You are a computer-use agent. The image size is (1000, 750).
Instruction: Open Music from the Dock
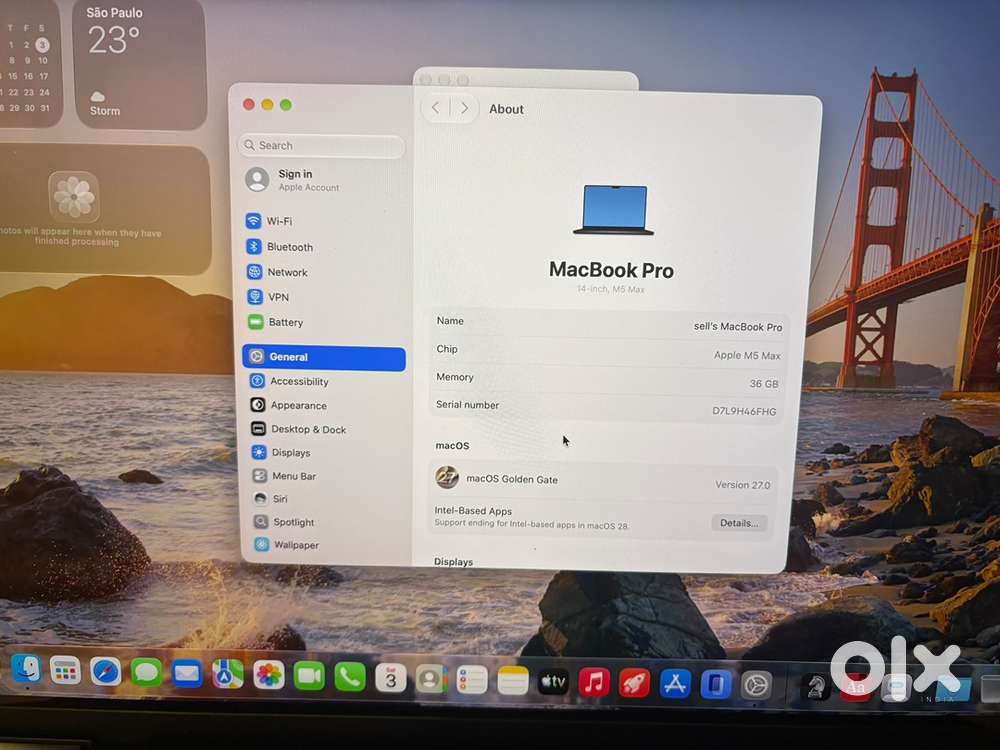click(594, 684)
